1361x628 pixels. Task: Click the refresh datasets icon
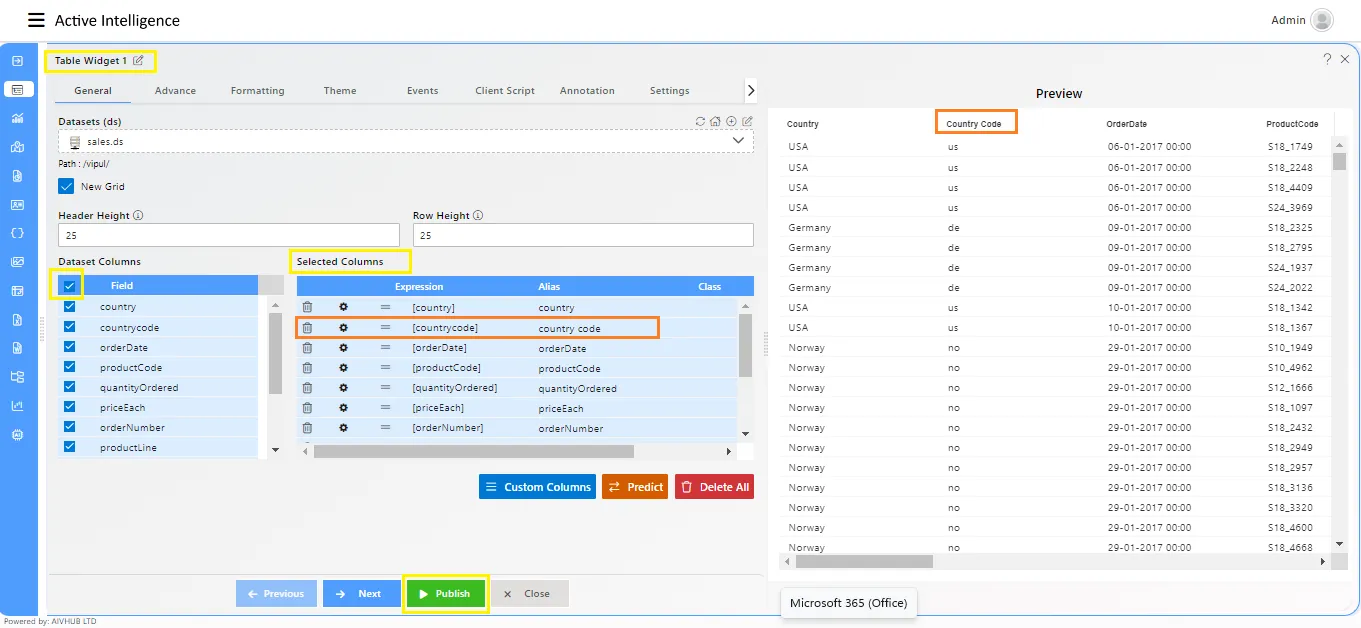point(701,122)
